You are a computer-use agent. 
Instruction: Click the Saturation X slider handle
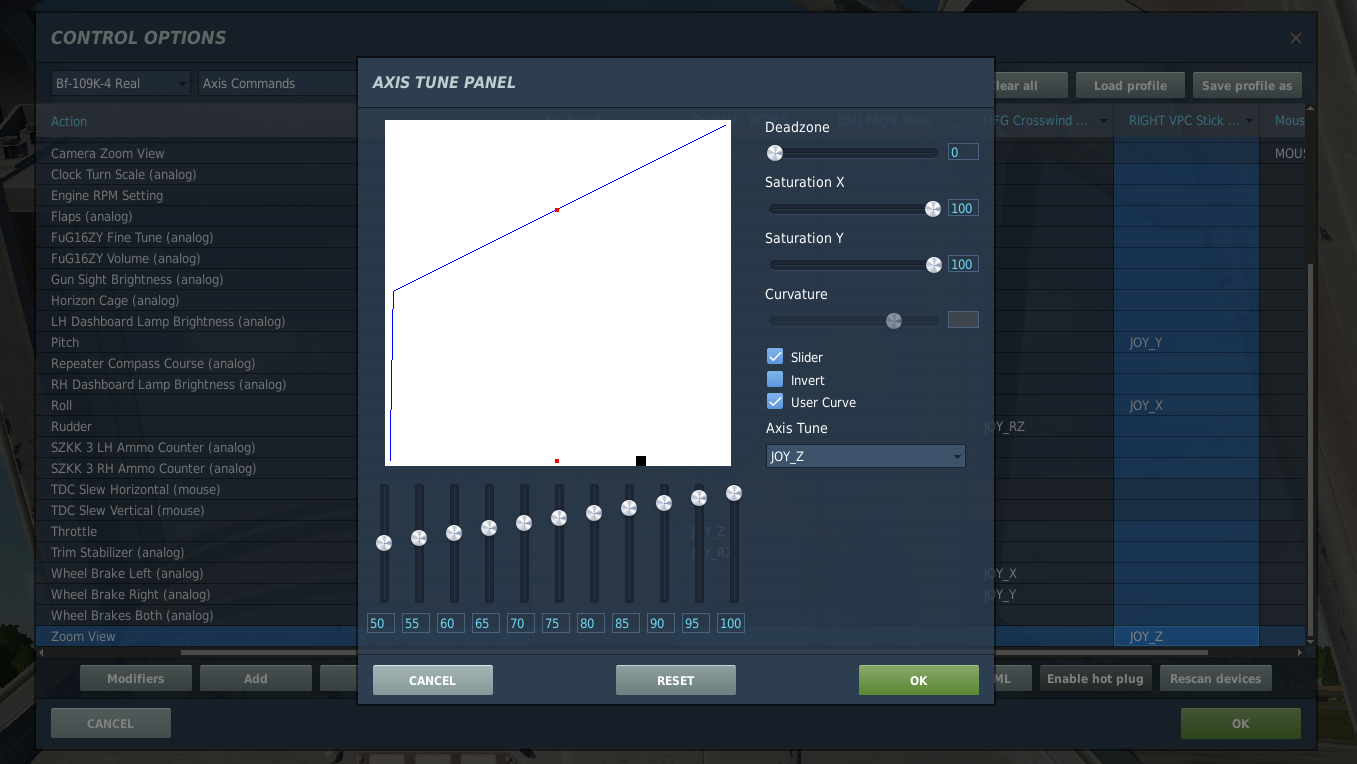pyautogui.click(x=933, y=209)
